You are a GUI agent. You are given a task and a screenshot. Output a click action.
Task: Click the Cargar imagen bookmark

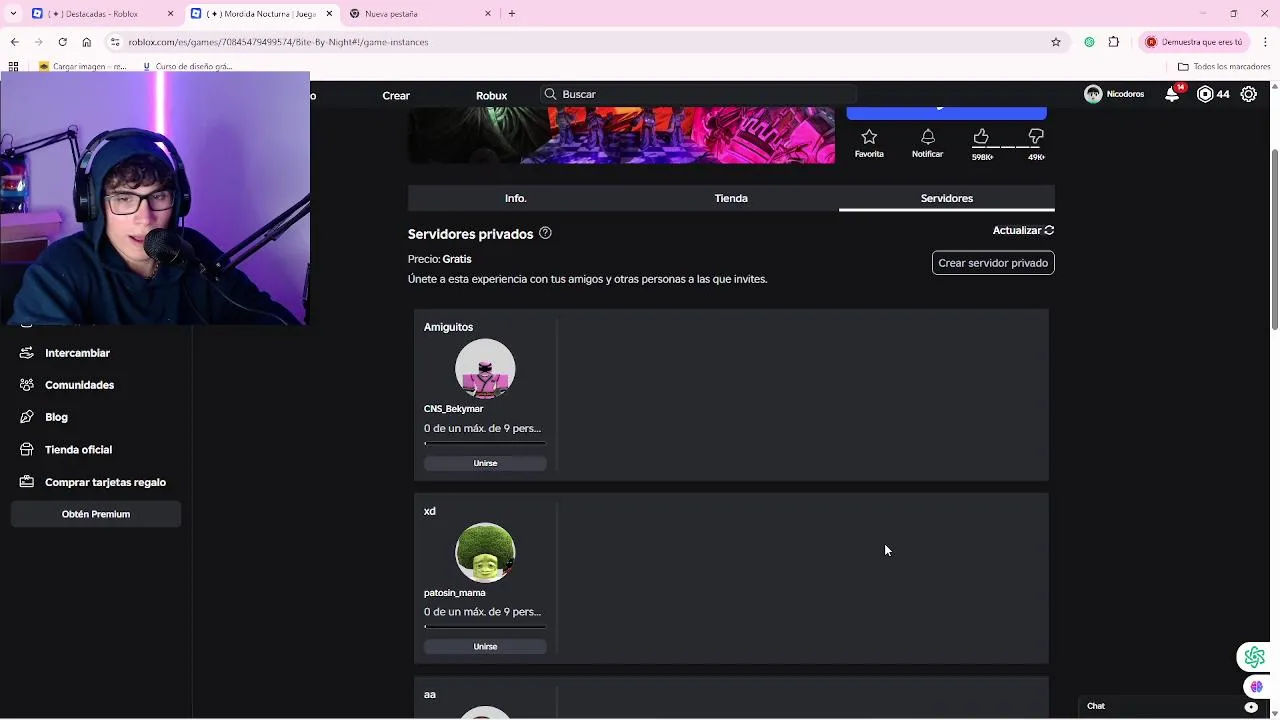click(82, 67)
